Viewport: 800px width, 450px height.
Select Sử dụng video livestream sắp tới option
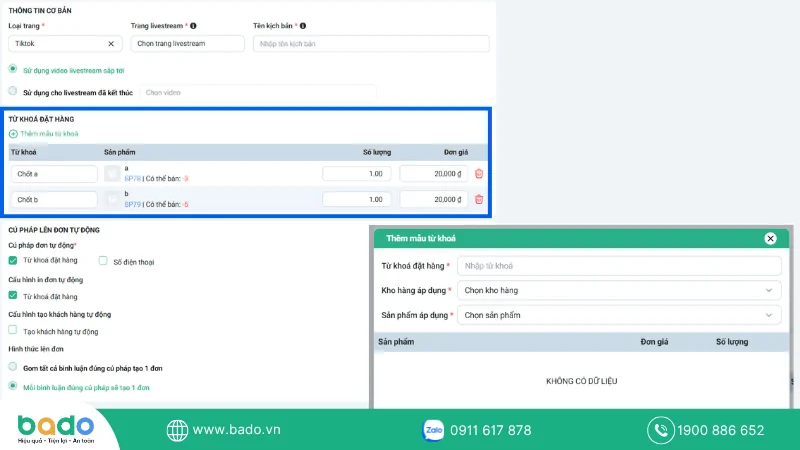13,69
